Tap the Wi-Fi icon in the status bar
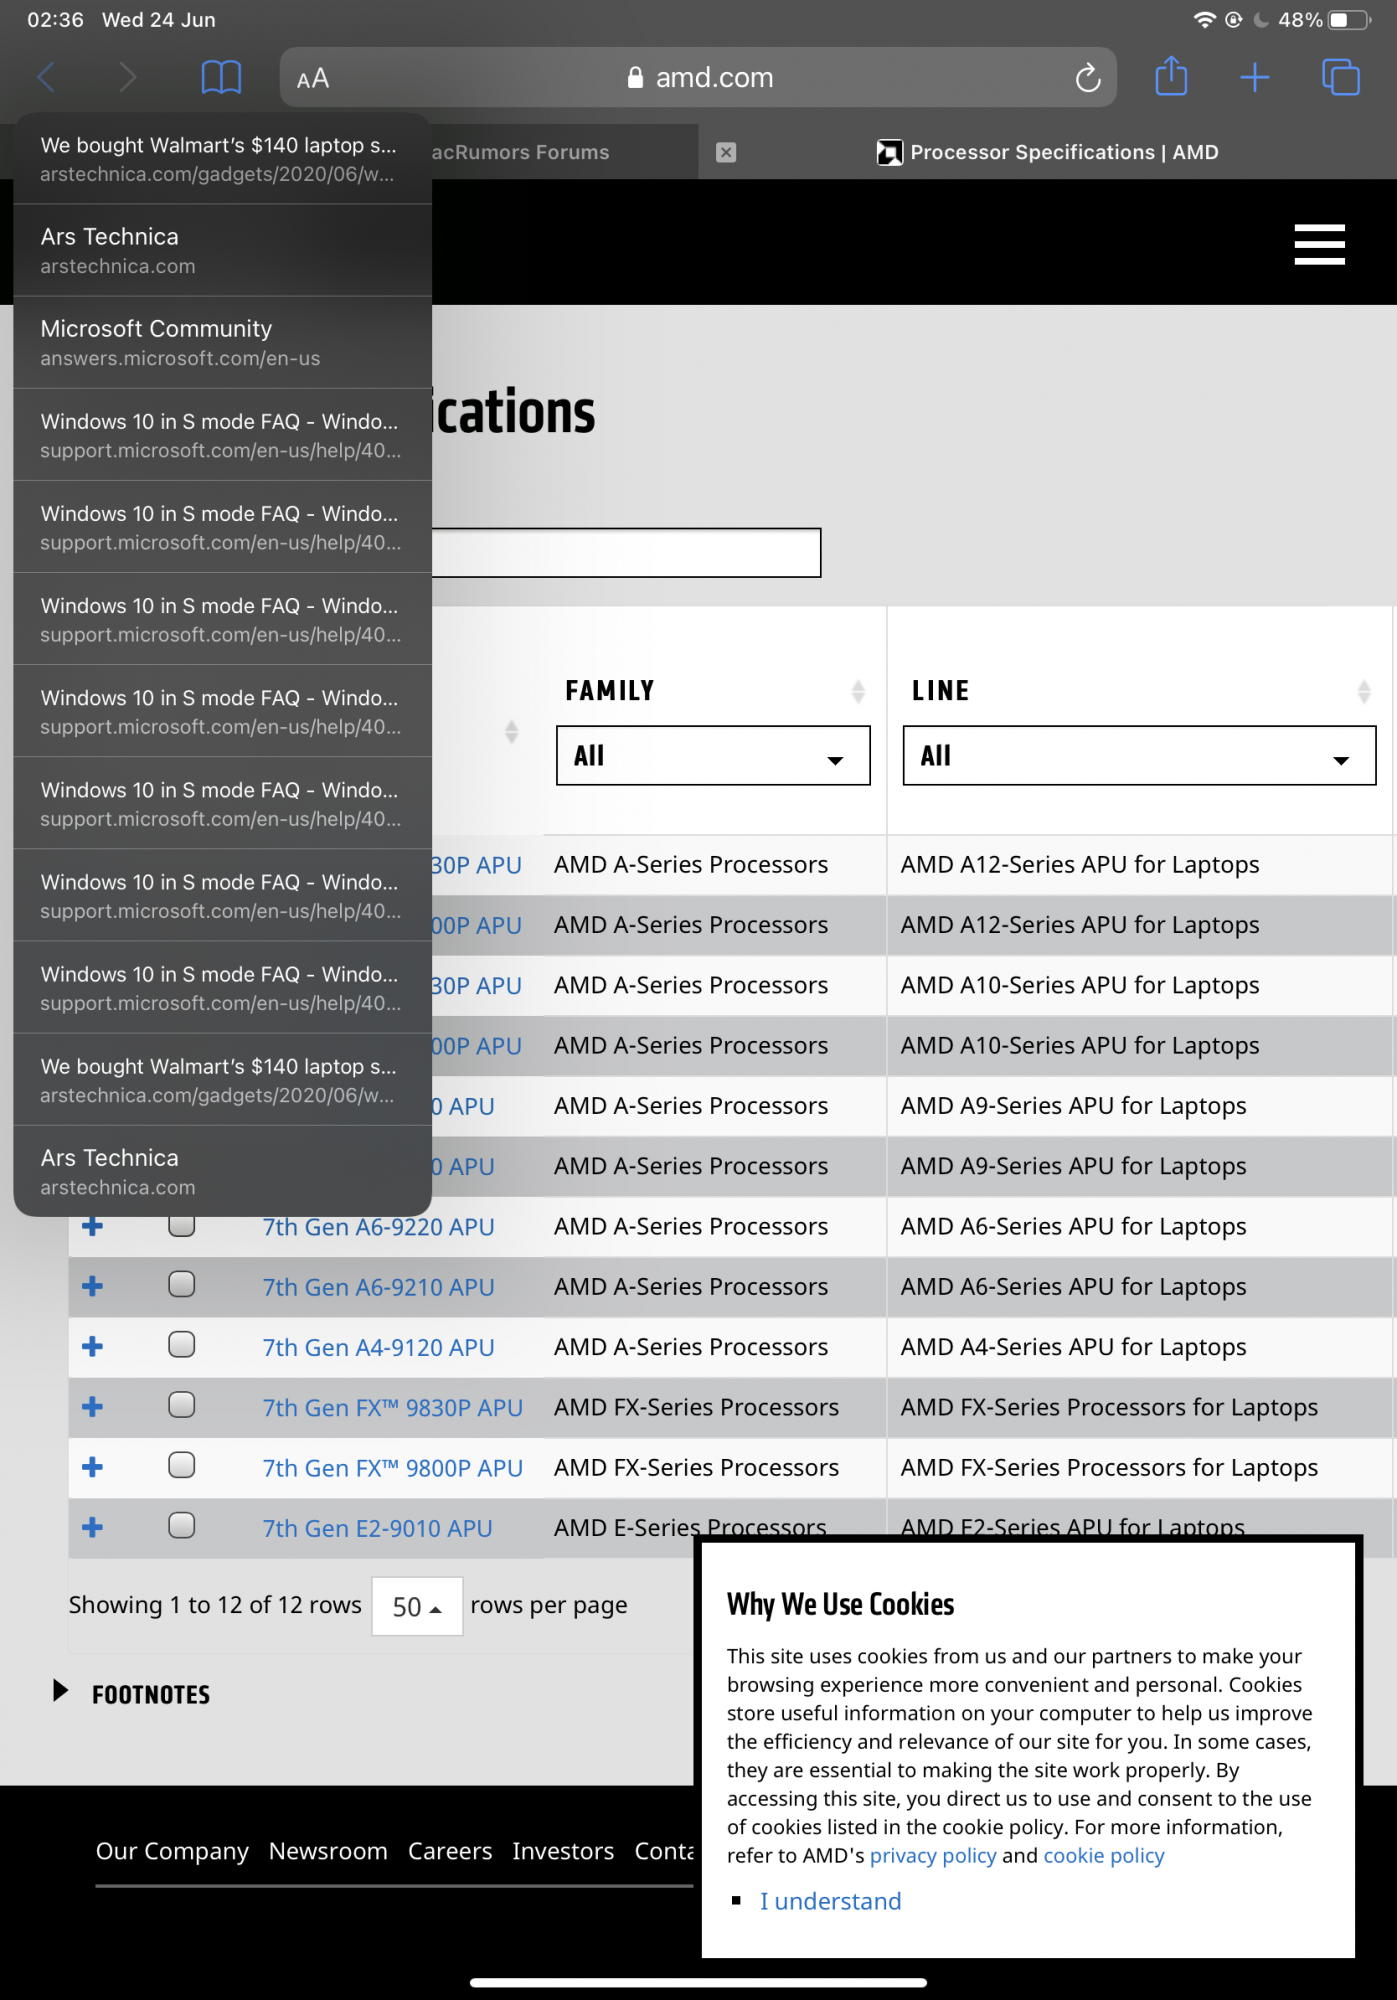This screenshot has height=2000, width=1397. (x=1204, y=20)
